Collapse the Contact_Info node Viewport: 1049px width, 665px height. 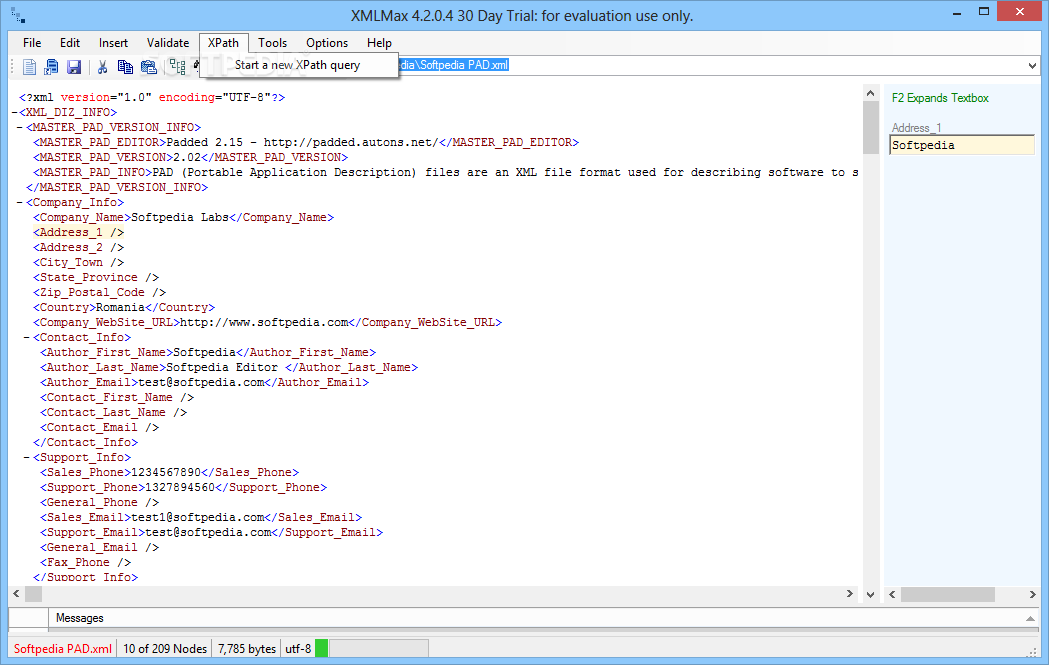pyautogui.click(x=27, y=337)
